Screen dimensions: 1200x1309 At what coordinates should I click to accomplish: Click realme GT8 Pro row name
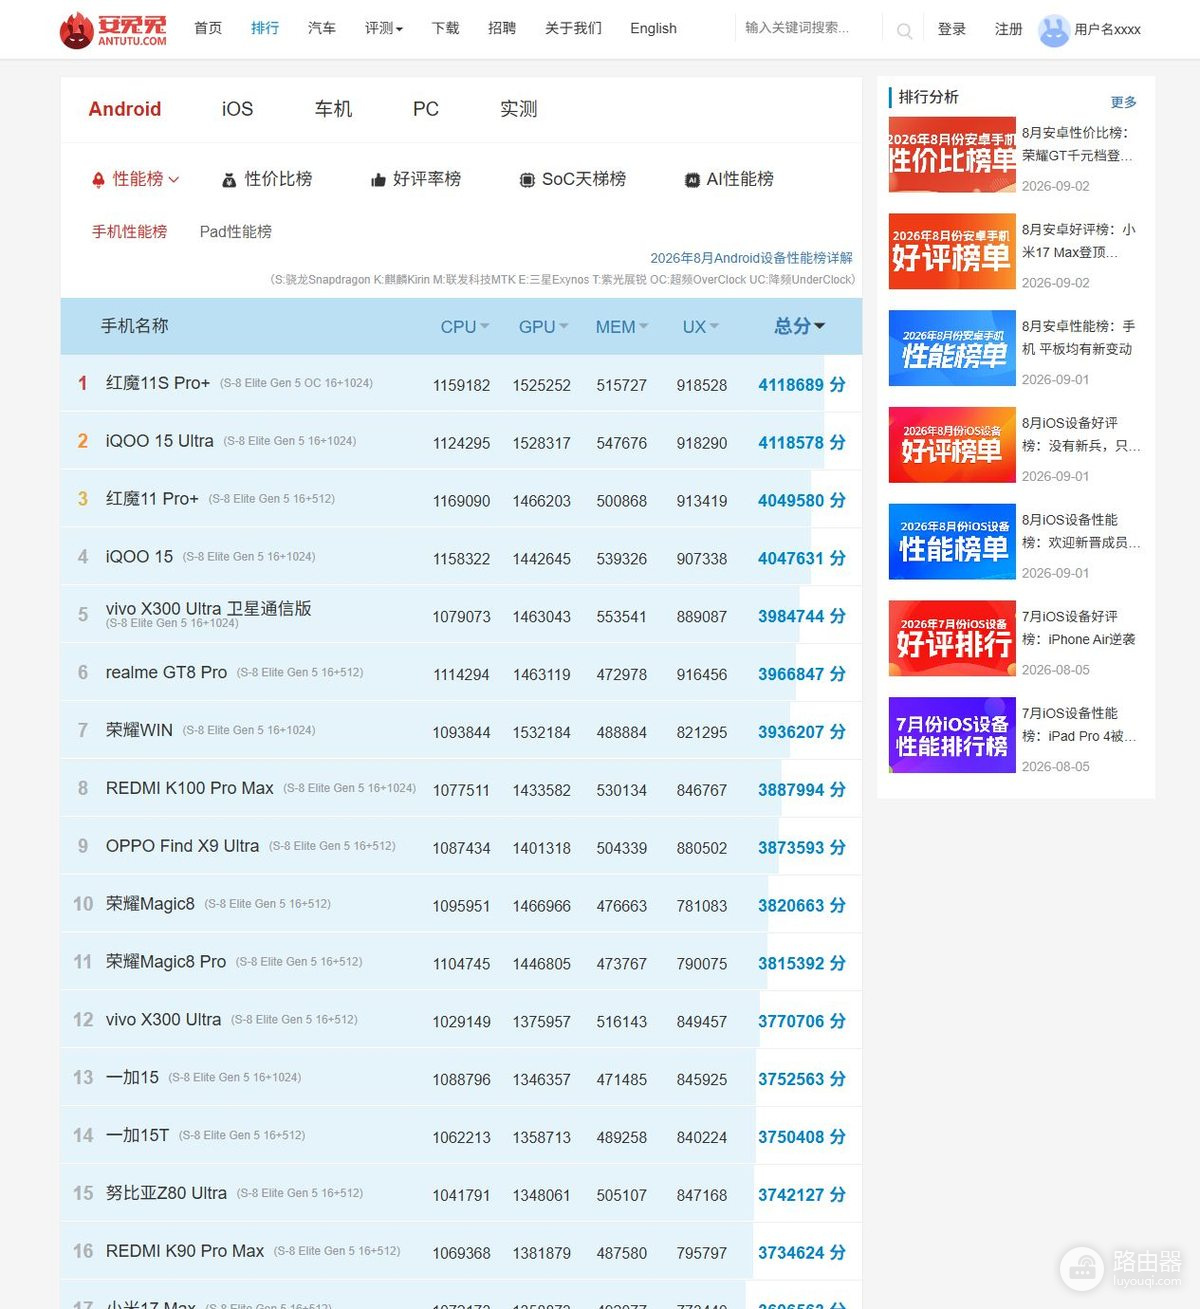click(x=166, y=673)
